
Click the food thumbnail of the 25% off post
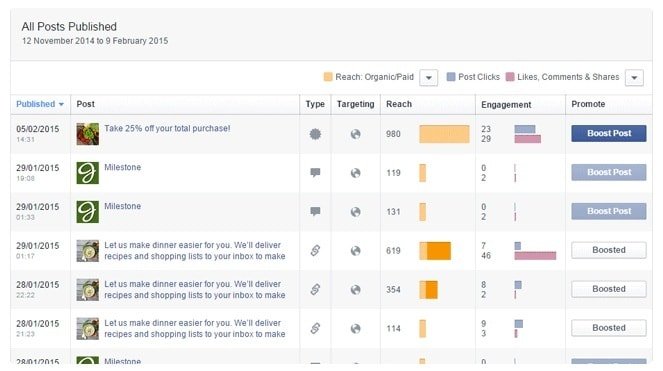(x=88, y=134)
